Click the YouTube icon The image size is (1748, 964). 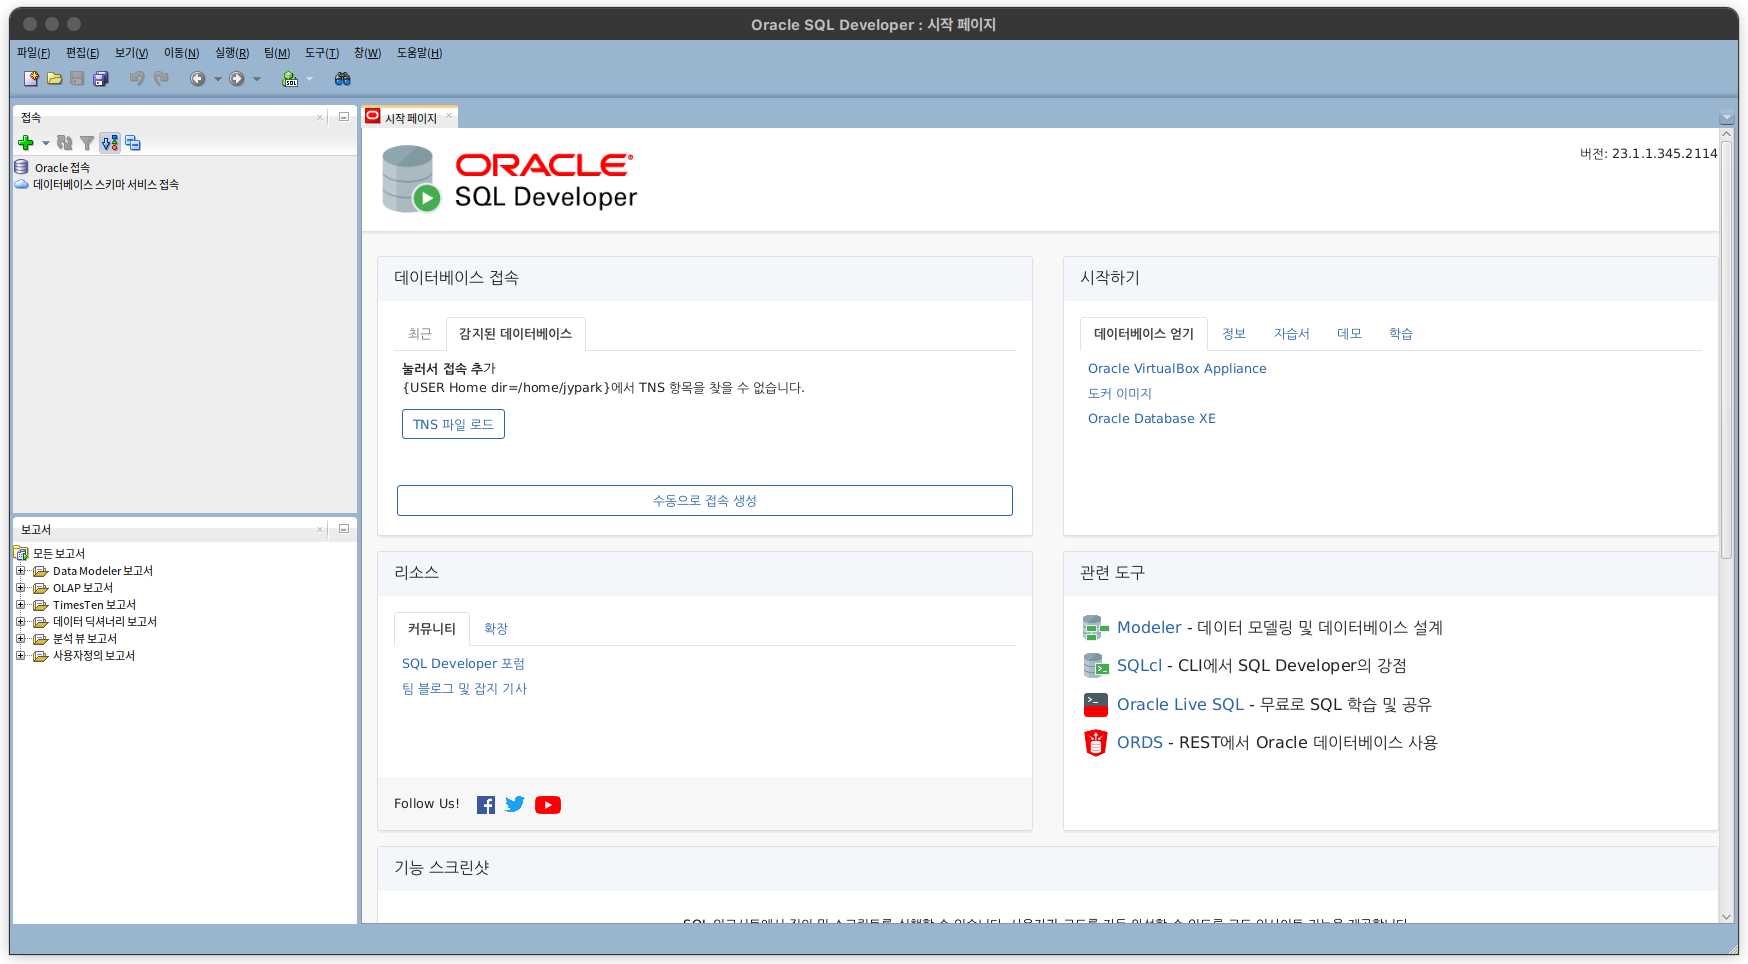coord(548,805)
